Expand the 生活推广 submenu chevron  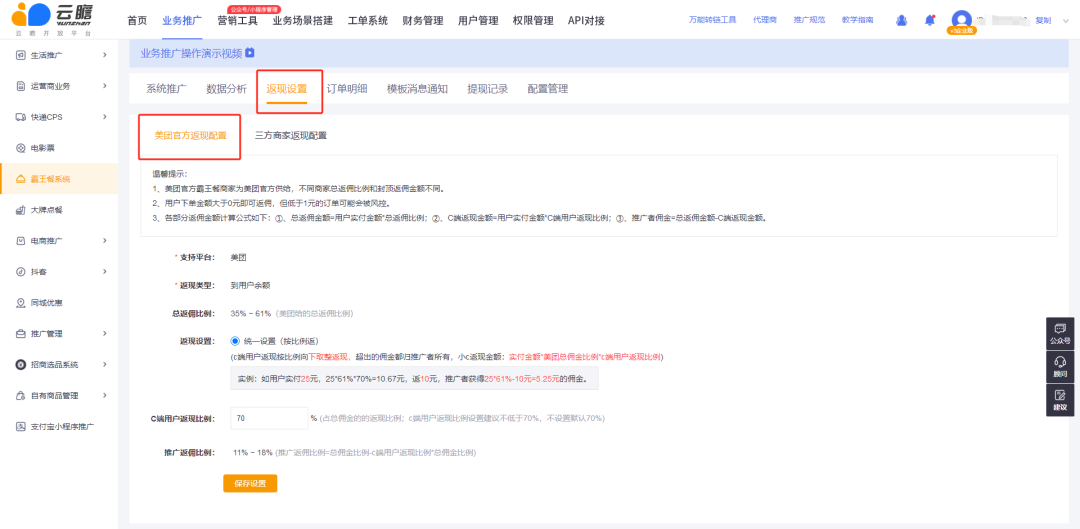[105, 54]
